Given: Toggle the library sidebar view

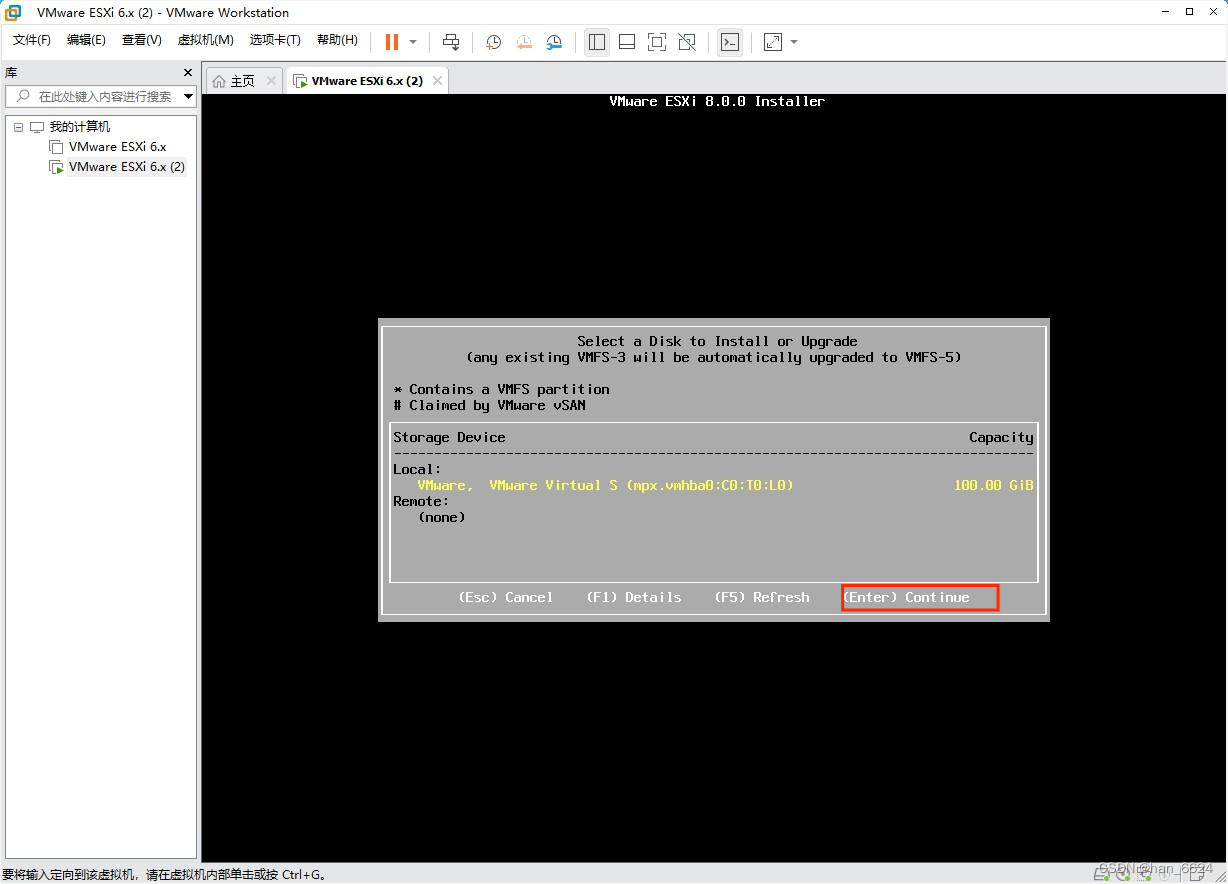Looking at the screenshot, I should (x=597, y=42).
